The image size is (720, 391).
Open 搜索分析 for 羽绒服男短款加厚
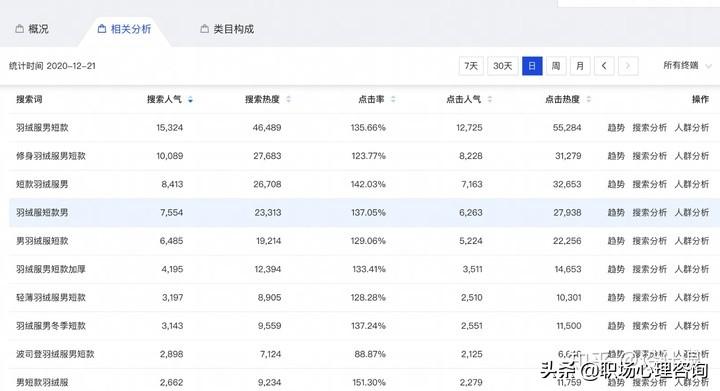point(649,269)
